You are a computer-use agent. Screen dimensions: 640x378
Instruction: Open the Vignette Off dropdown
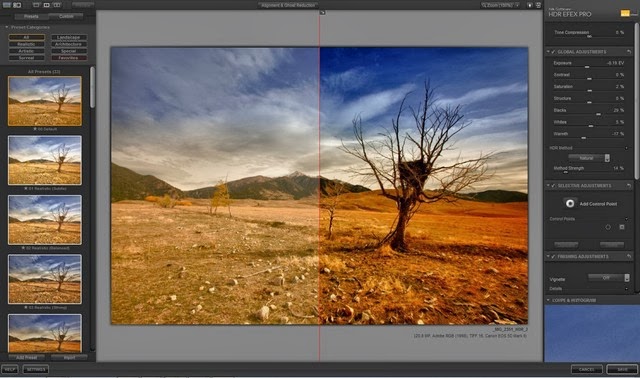click(609, 278)
